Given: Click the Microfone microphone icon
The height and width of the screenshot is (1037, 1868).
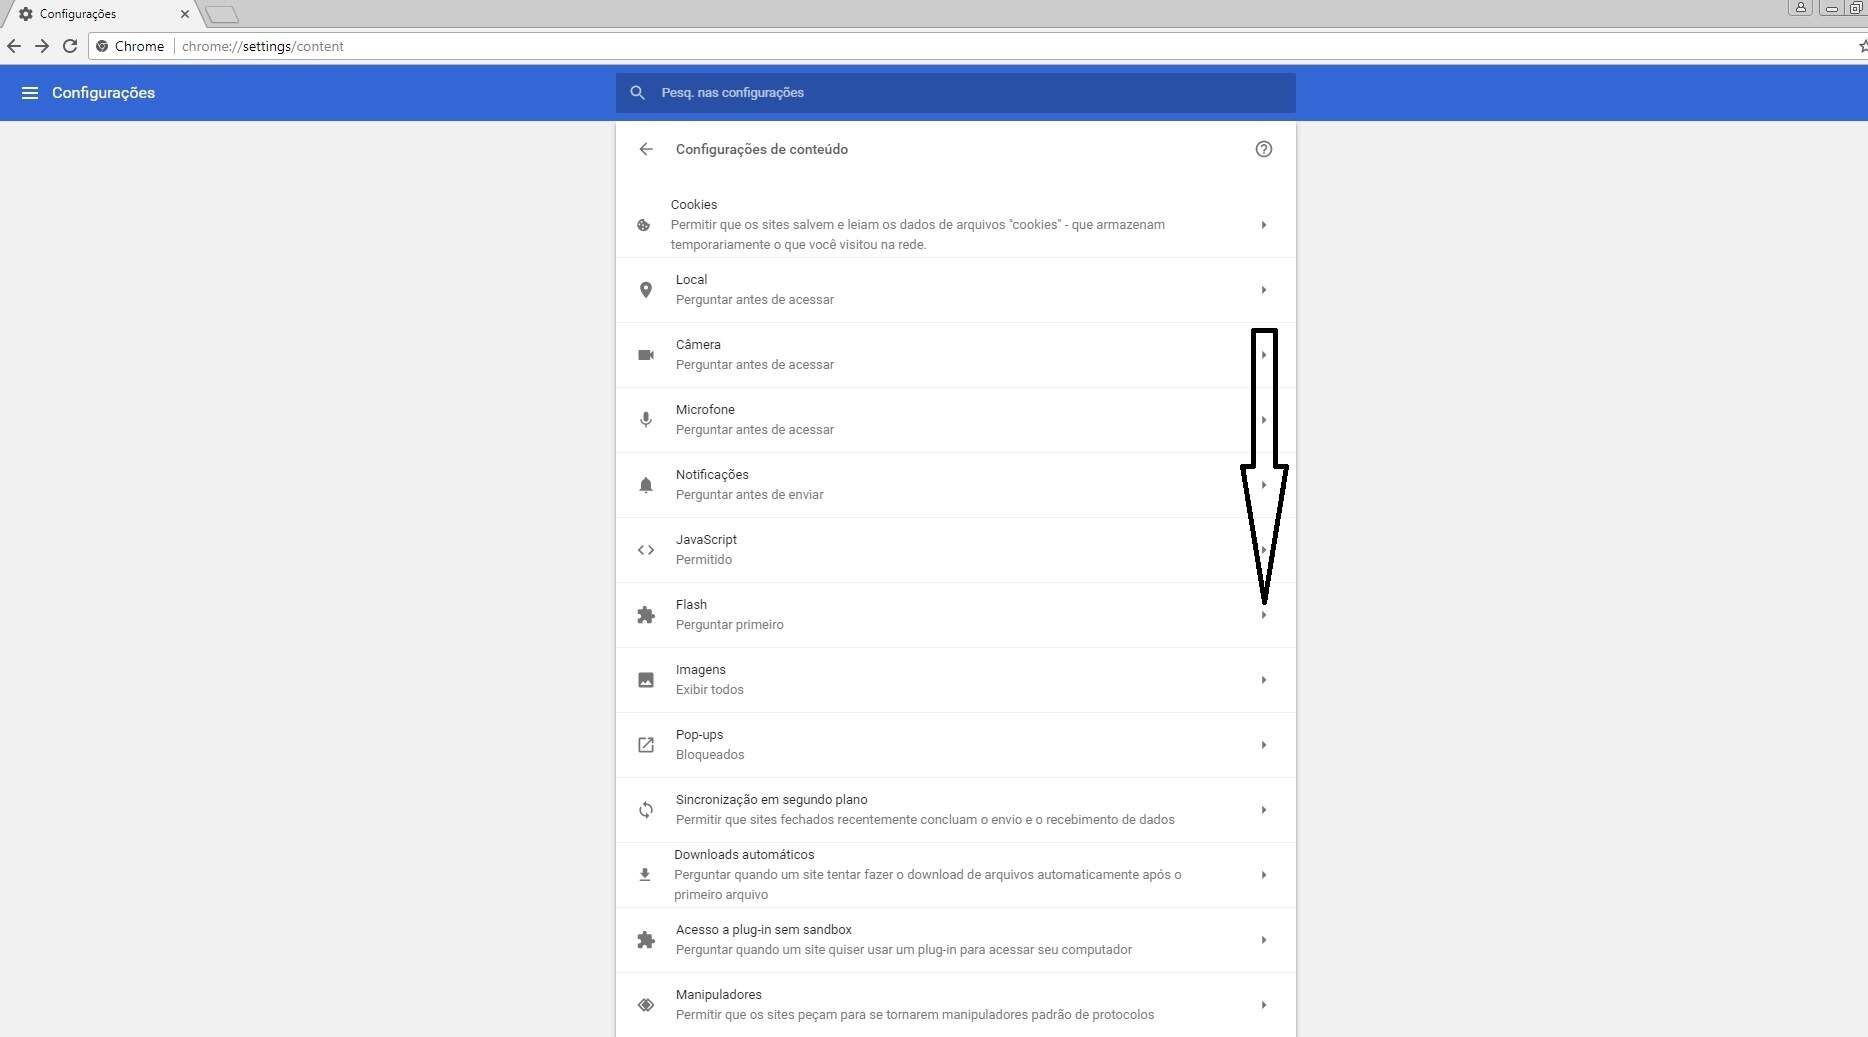Looking at the screenshot, I should click(646, 420).
